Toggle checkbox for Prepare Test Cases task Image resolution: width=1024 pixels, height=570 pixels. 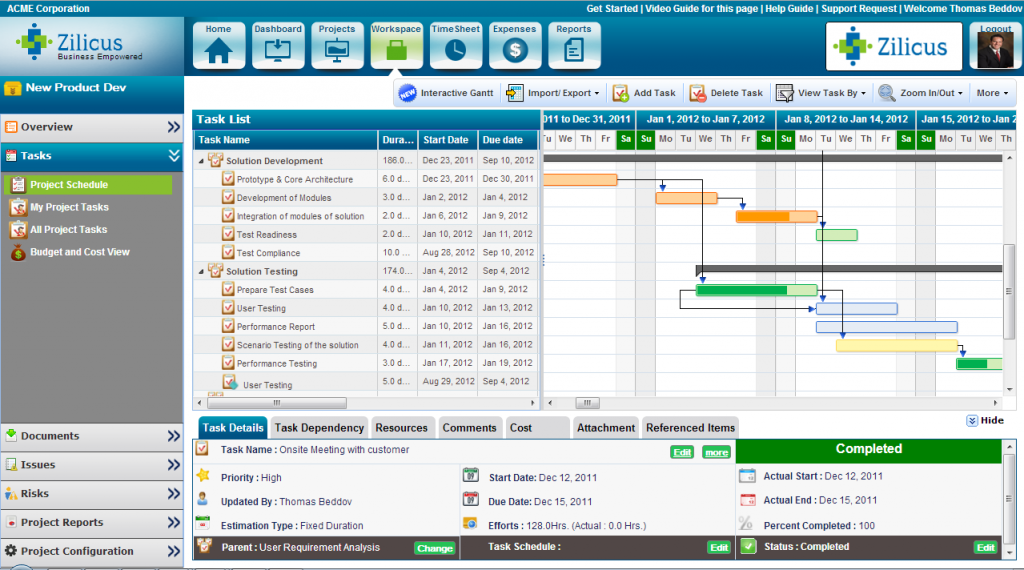(228, 289)
